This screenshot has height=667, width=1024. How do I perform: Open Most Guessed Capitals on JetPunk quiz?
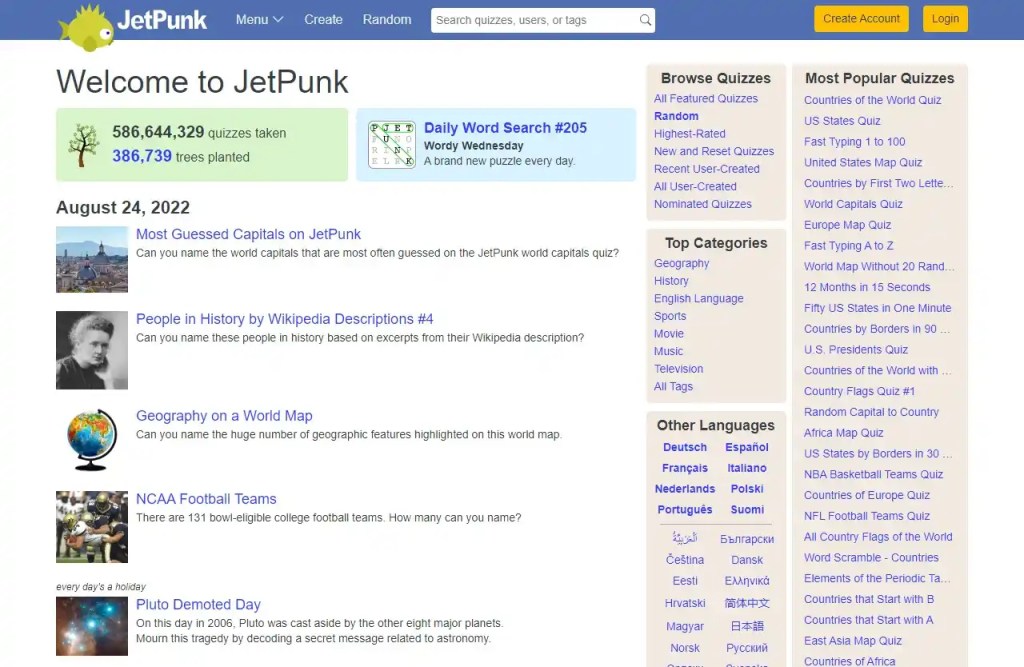(x=248, y=234)
